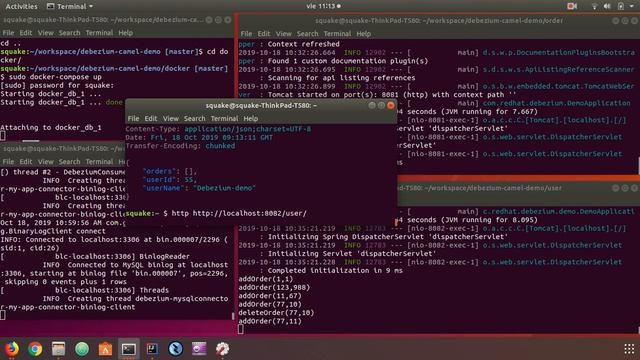Launch Firefox from the dock
The image size is (640, 360).
coord(12,349)
